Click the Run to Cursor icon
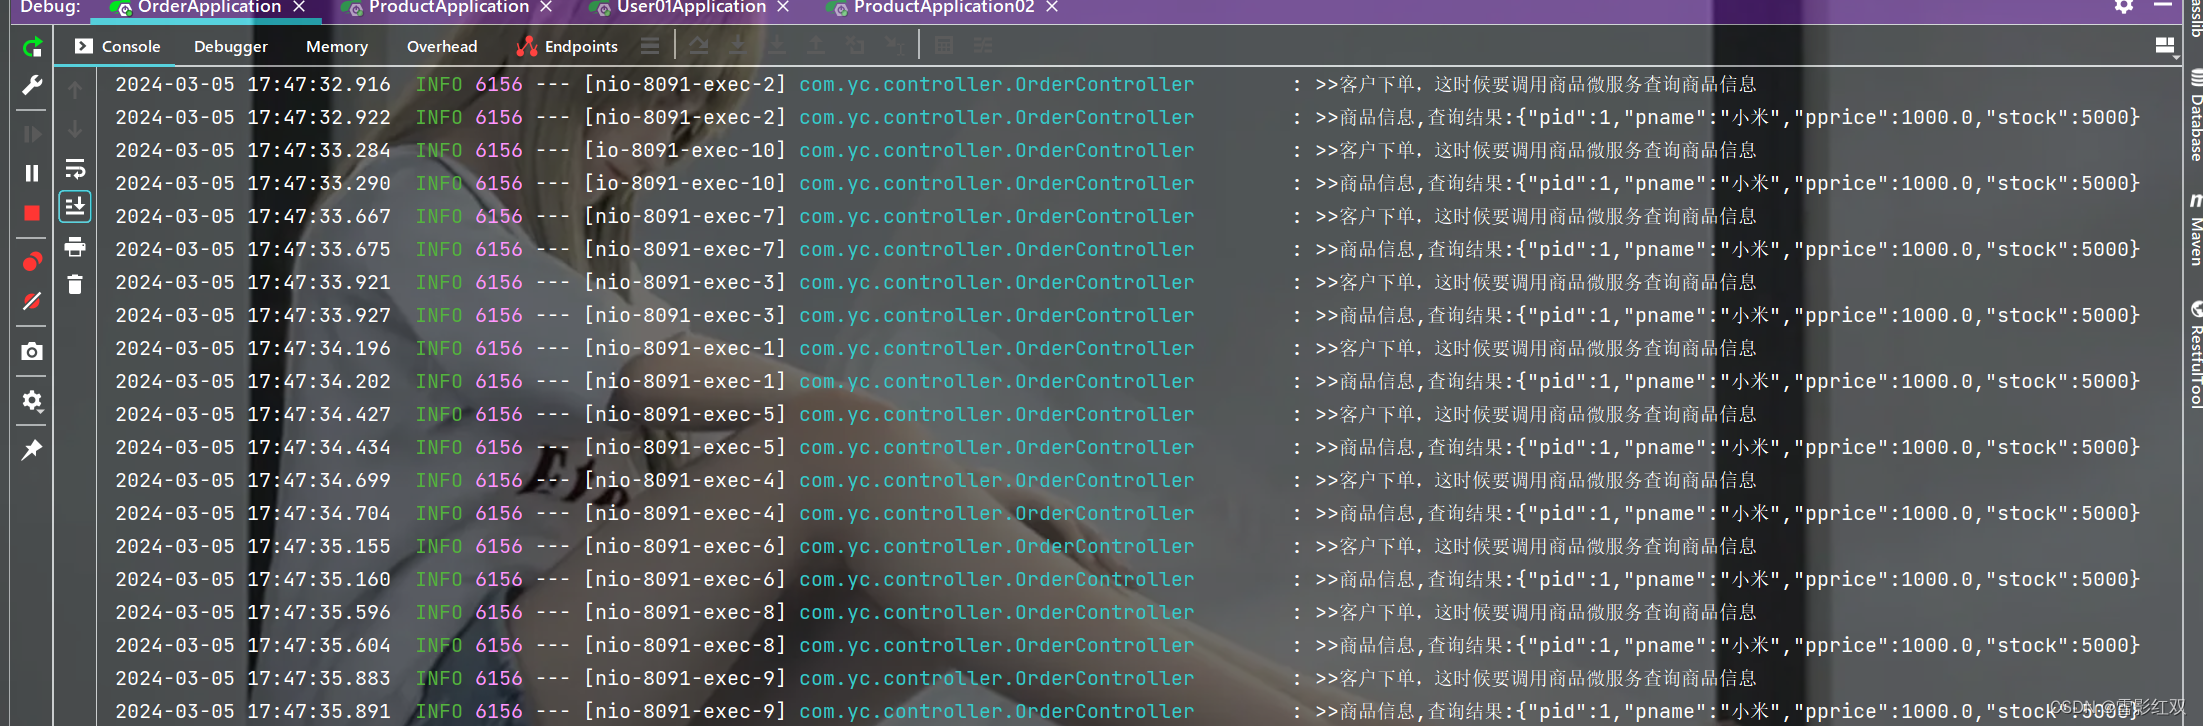This screenshot has height=726, width=2203. (x=894, y=46)
